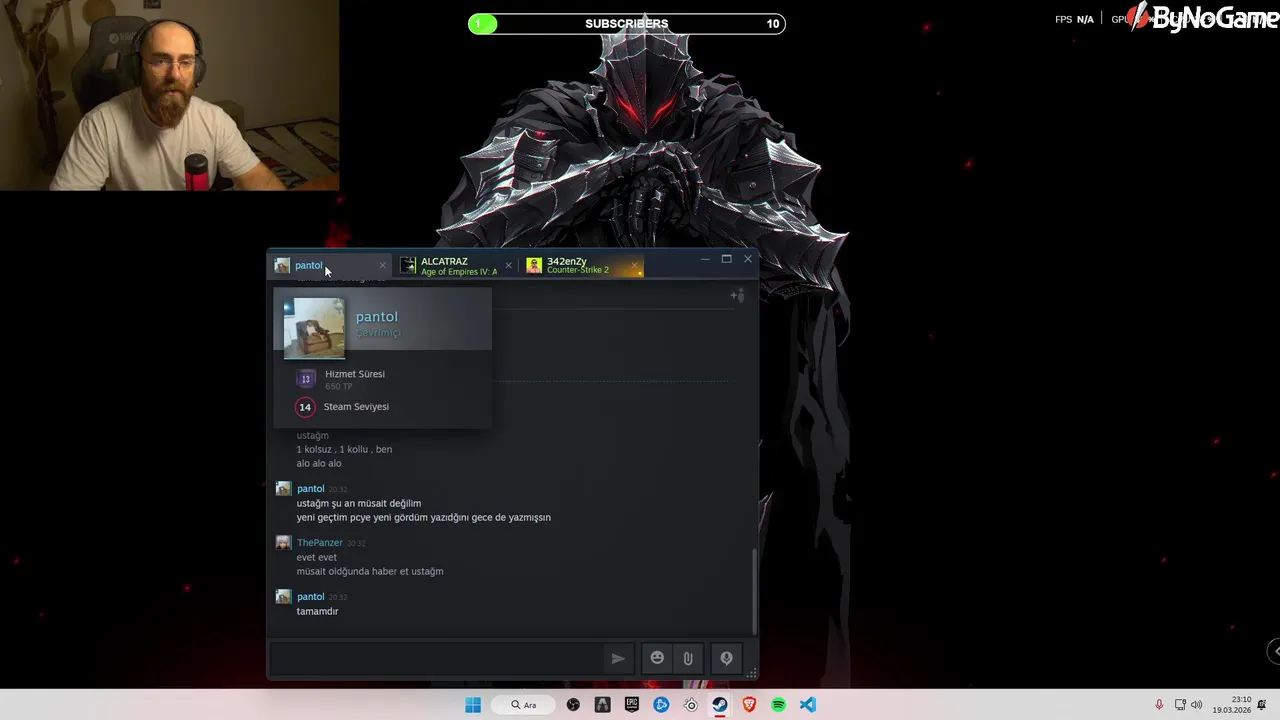Click the 'evet evet' message

(317, 557)
